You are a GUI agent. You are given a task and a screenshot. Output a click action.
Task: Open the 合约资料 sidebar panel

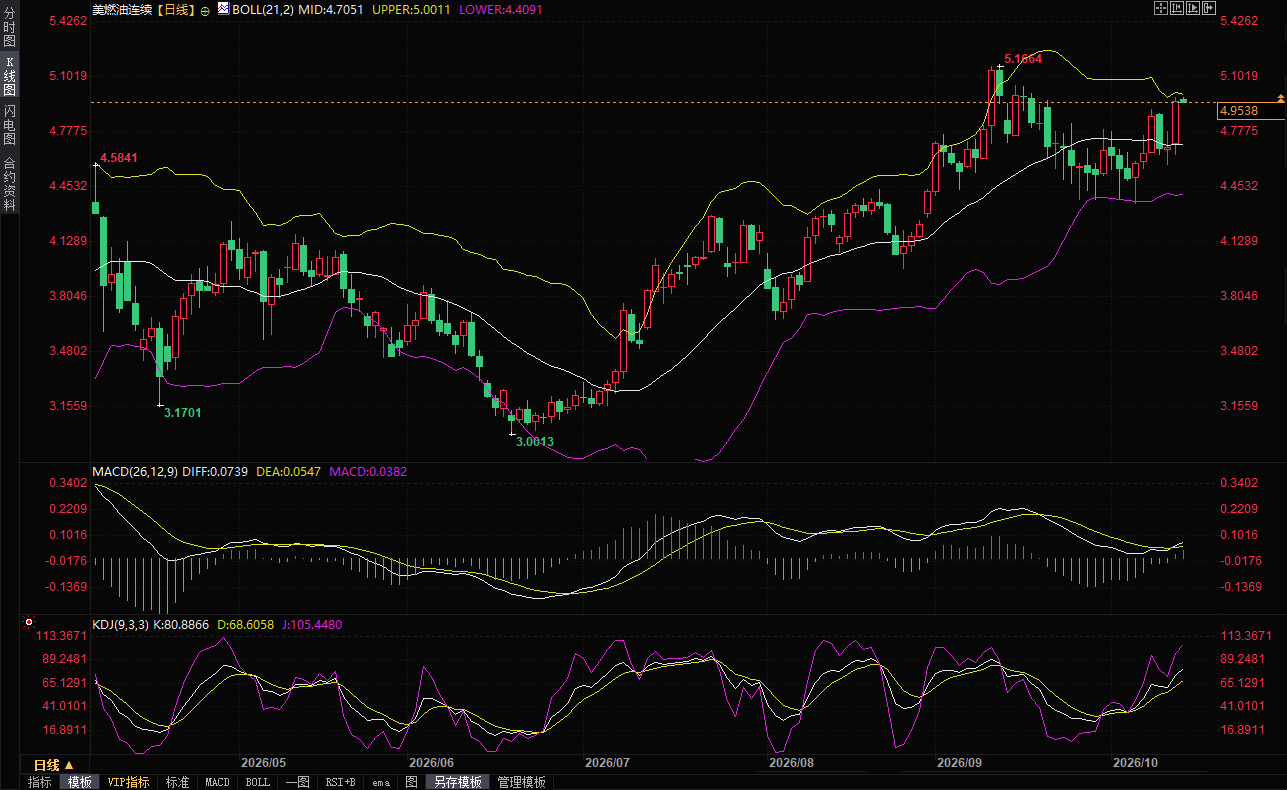point(9,184)
